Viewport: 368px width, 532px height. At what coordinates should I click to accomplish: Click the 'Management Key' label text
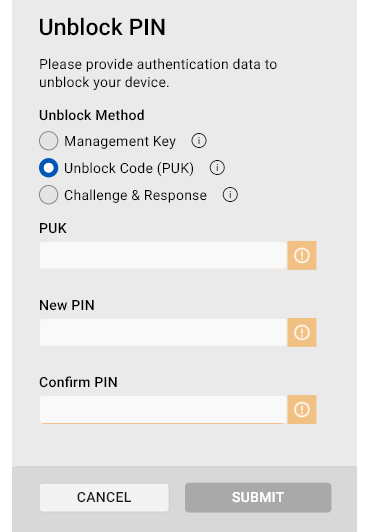click(120, 141)
